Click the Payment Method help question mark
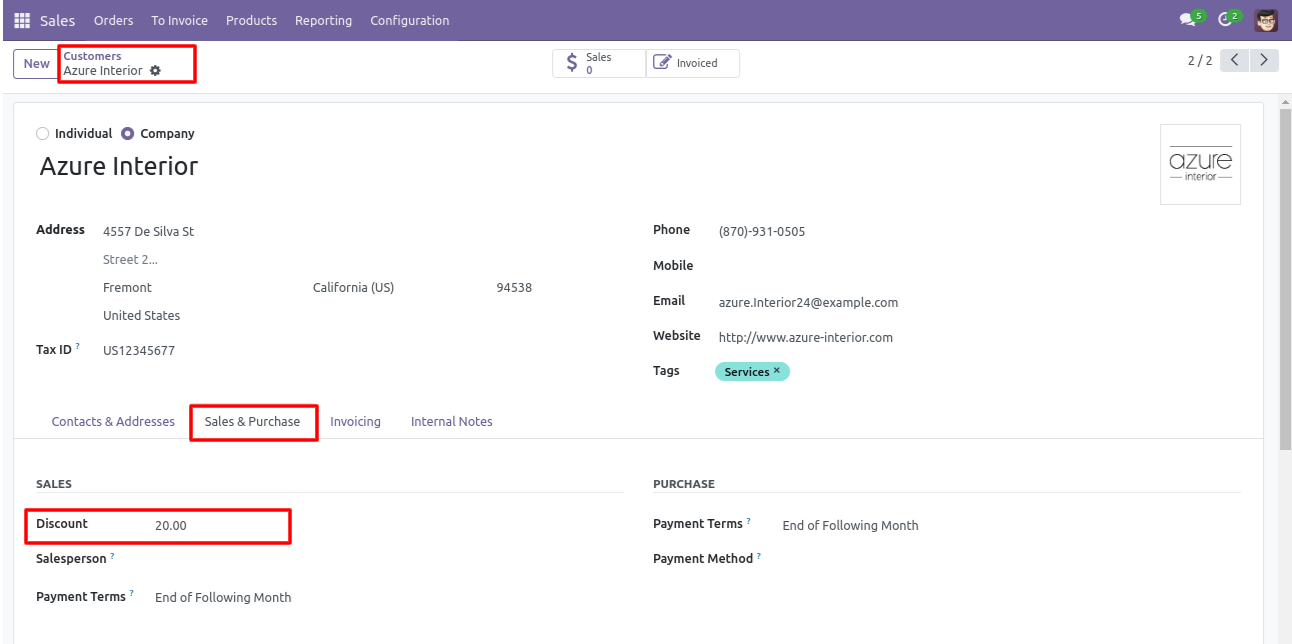This screenshot has width=1292, height=644. coord(758,556)
